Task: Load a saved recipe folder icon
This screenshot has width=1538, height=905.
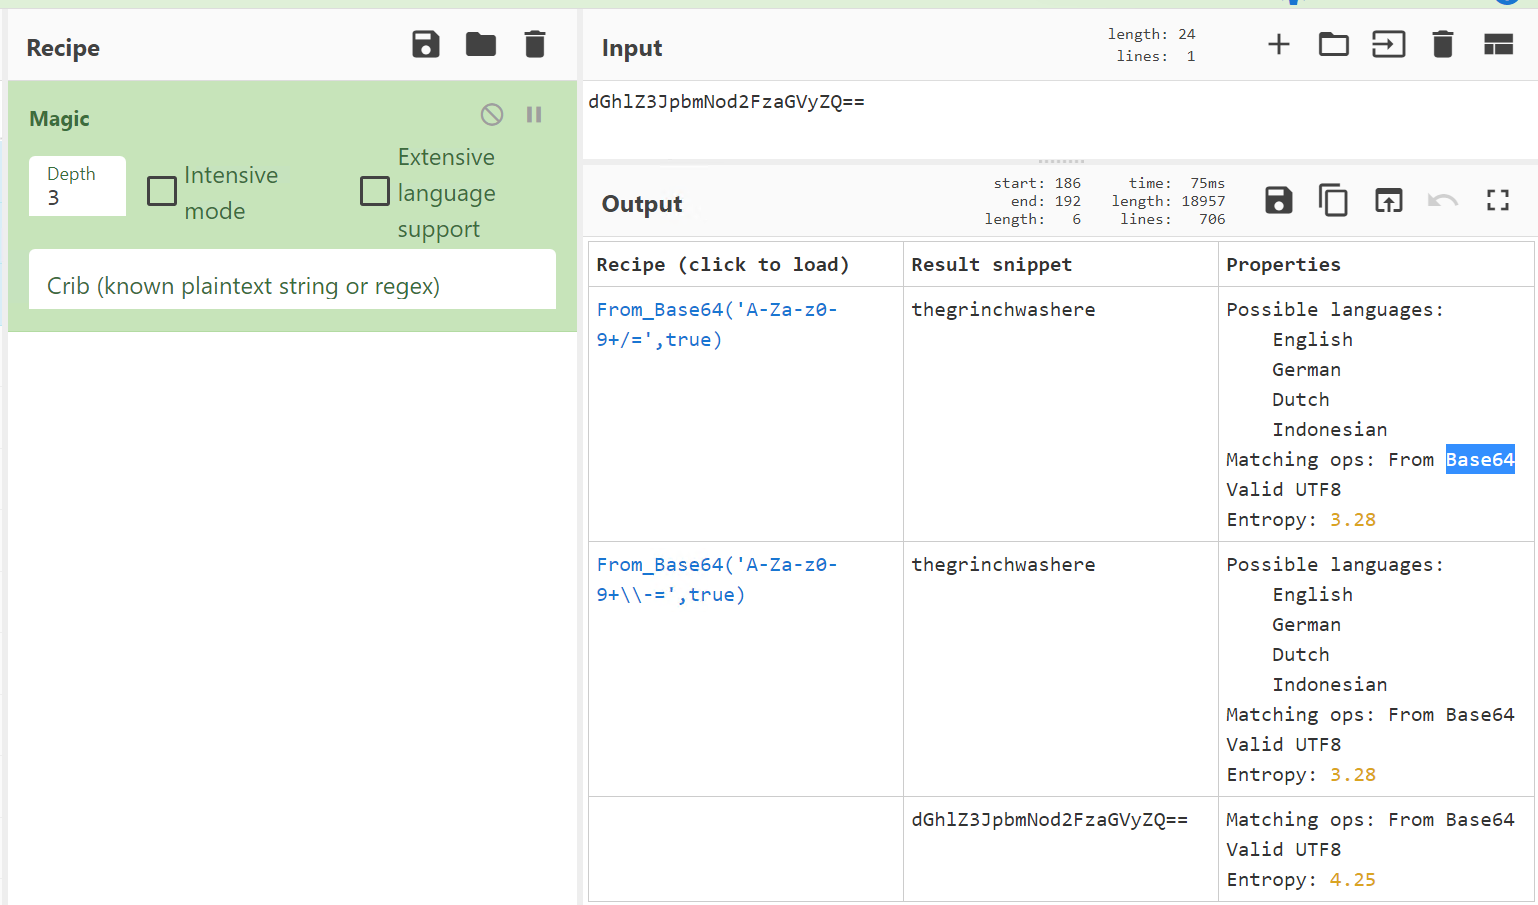Action: pos(481,45)
